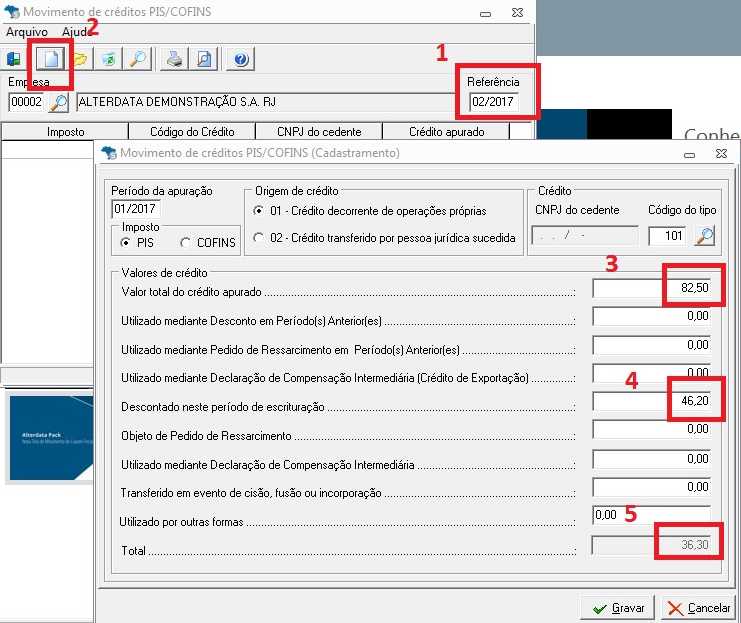Click the Desconto em Período(s) Anterior(es) value field
This screenshot has height=623, width=741.
pyautogui.click(x=651, y=316)
